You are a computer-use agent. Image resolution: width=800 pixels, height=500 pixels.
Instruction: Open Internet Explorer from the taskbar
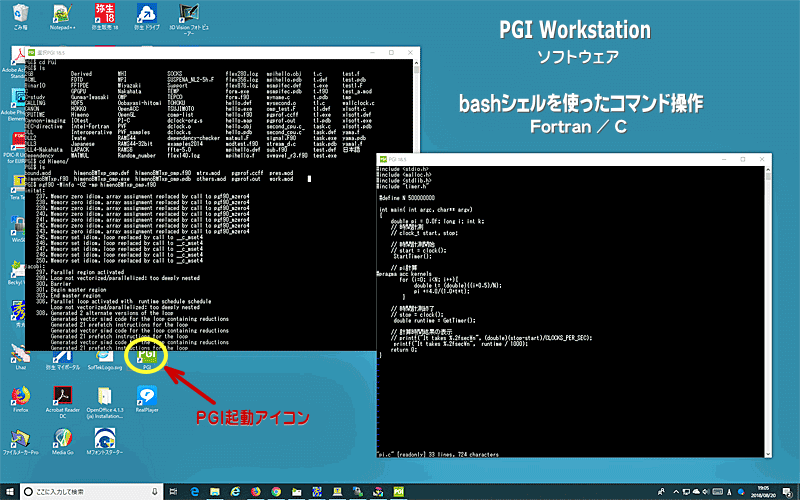(235, 491)
